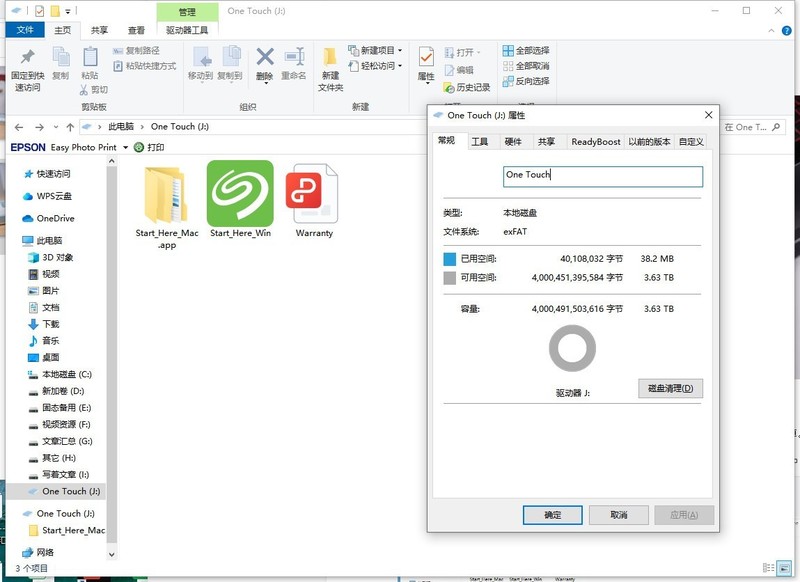Viewport: 800px width, 582px height.
Task: Switch to Tools tab in properties
Action: coord(480,142)
